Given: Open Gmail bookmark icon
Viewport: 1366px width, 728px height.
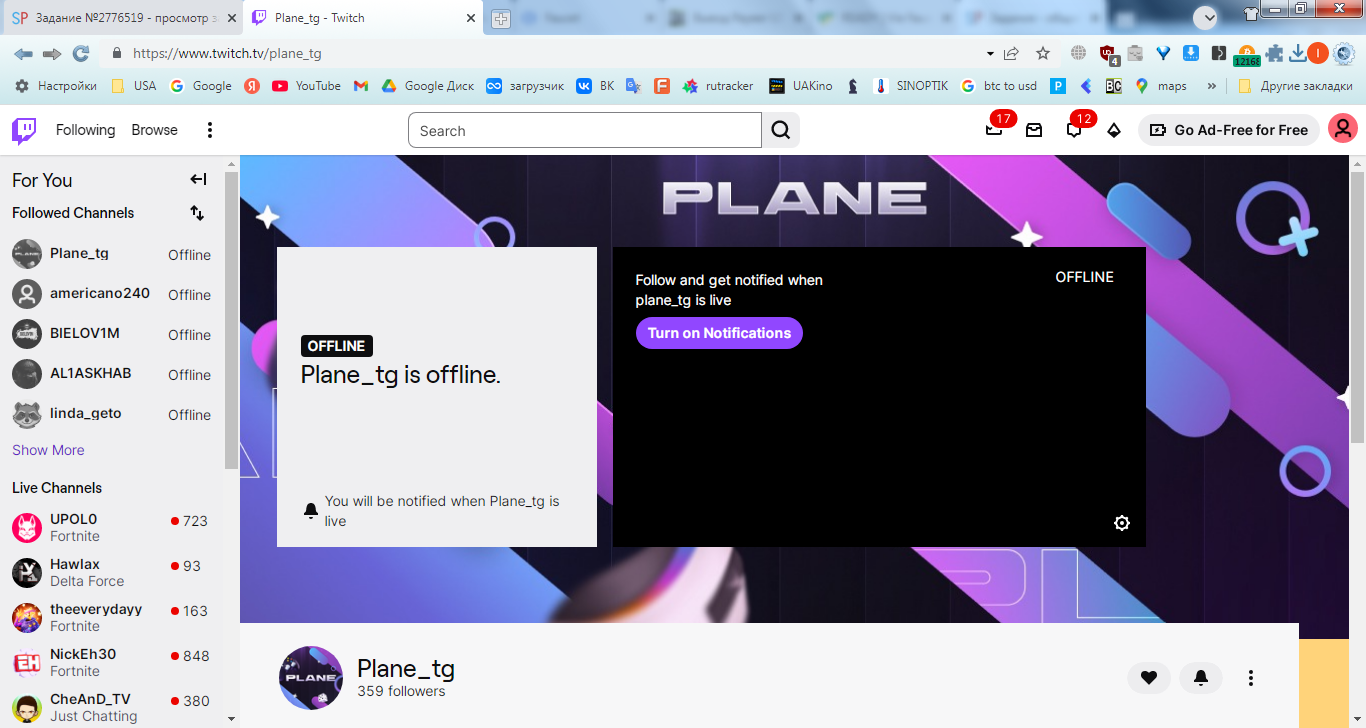Looking at the screenshot, I should (361, 86).
